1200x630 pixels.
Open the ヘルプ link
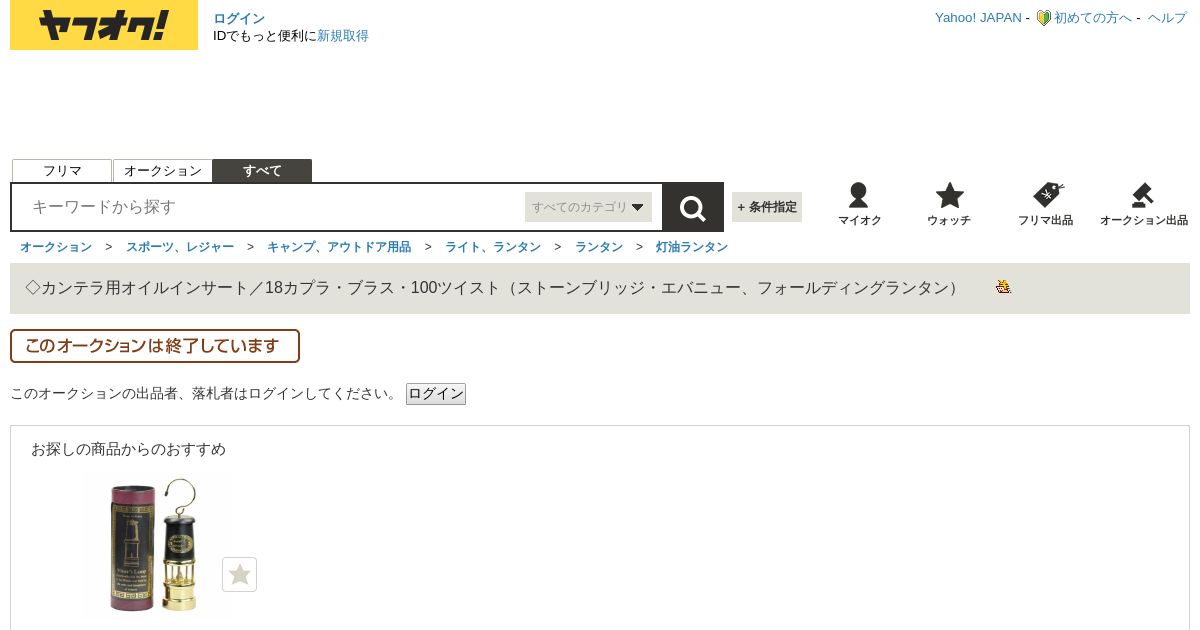[x=1167, y=18]
